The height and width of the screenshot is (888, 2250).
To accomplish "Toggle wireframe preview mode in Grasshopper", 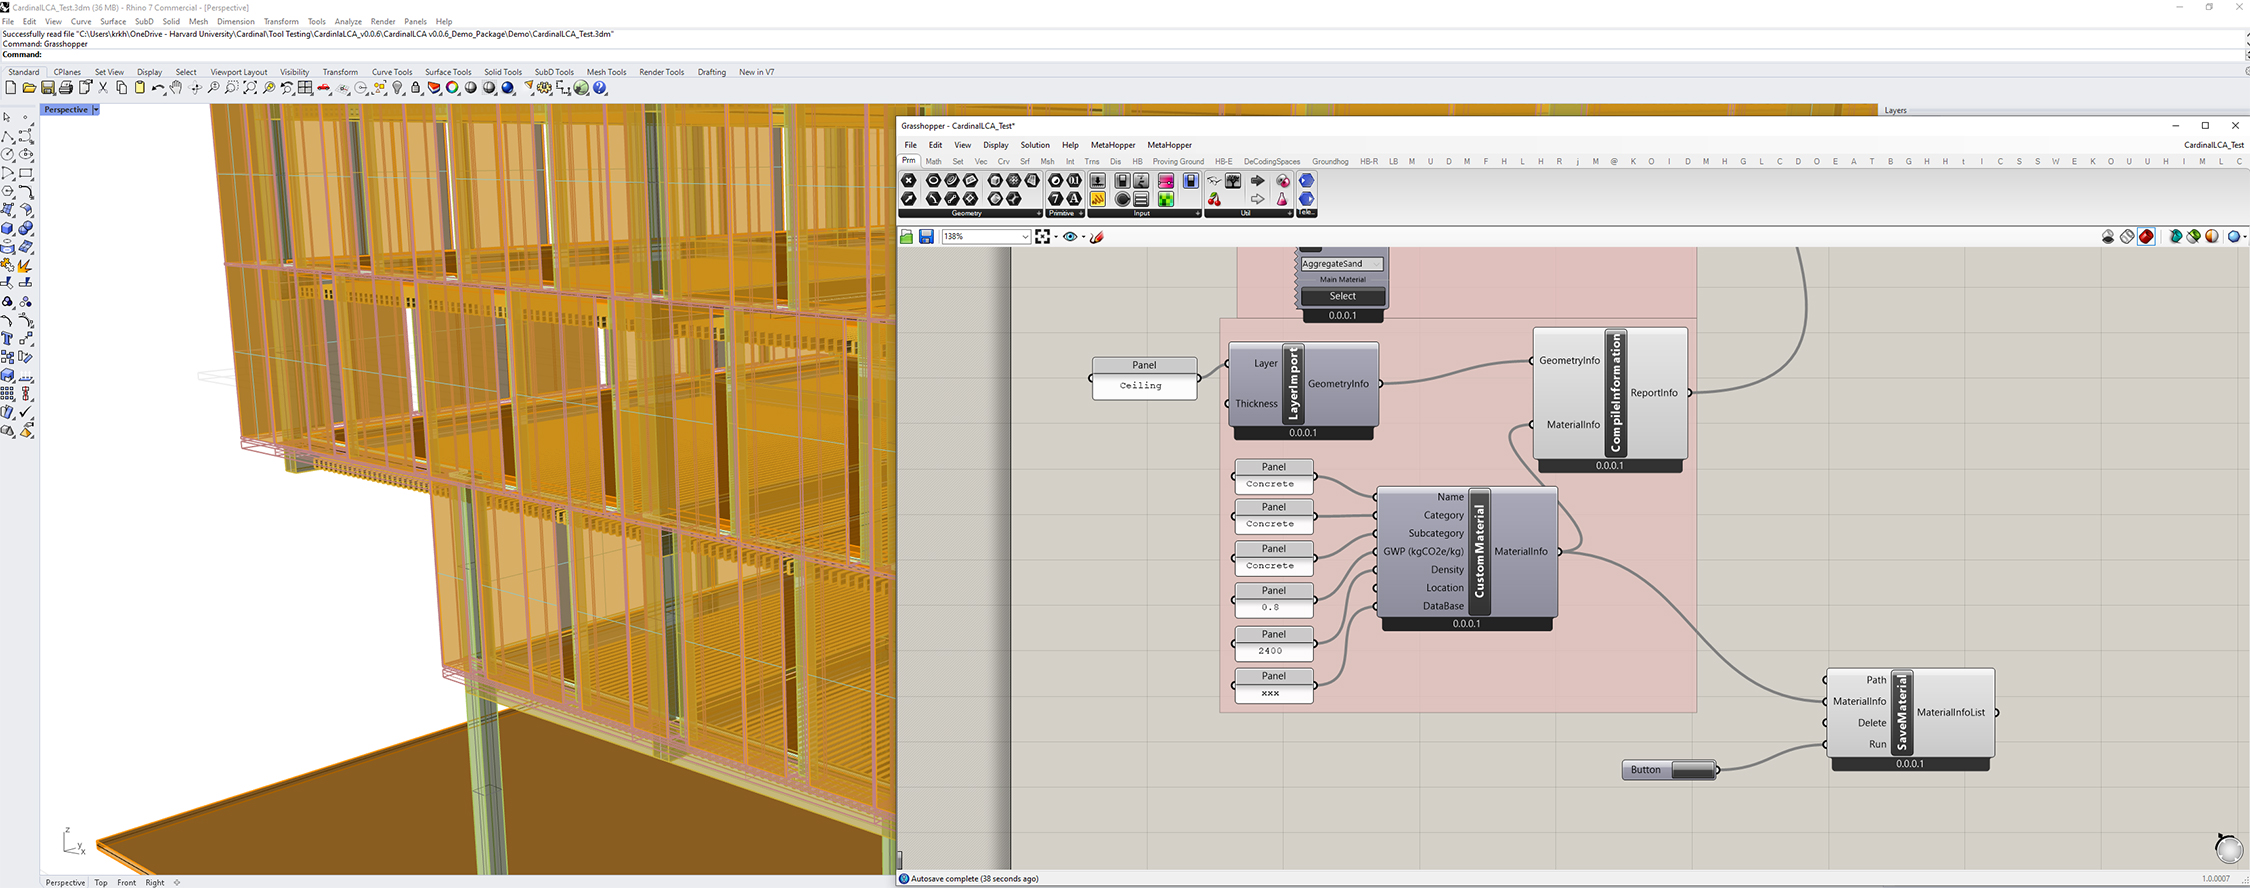I will coord(2127,237).
